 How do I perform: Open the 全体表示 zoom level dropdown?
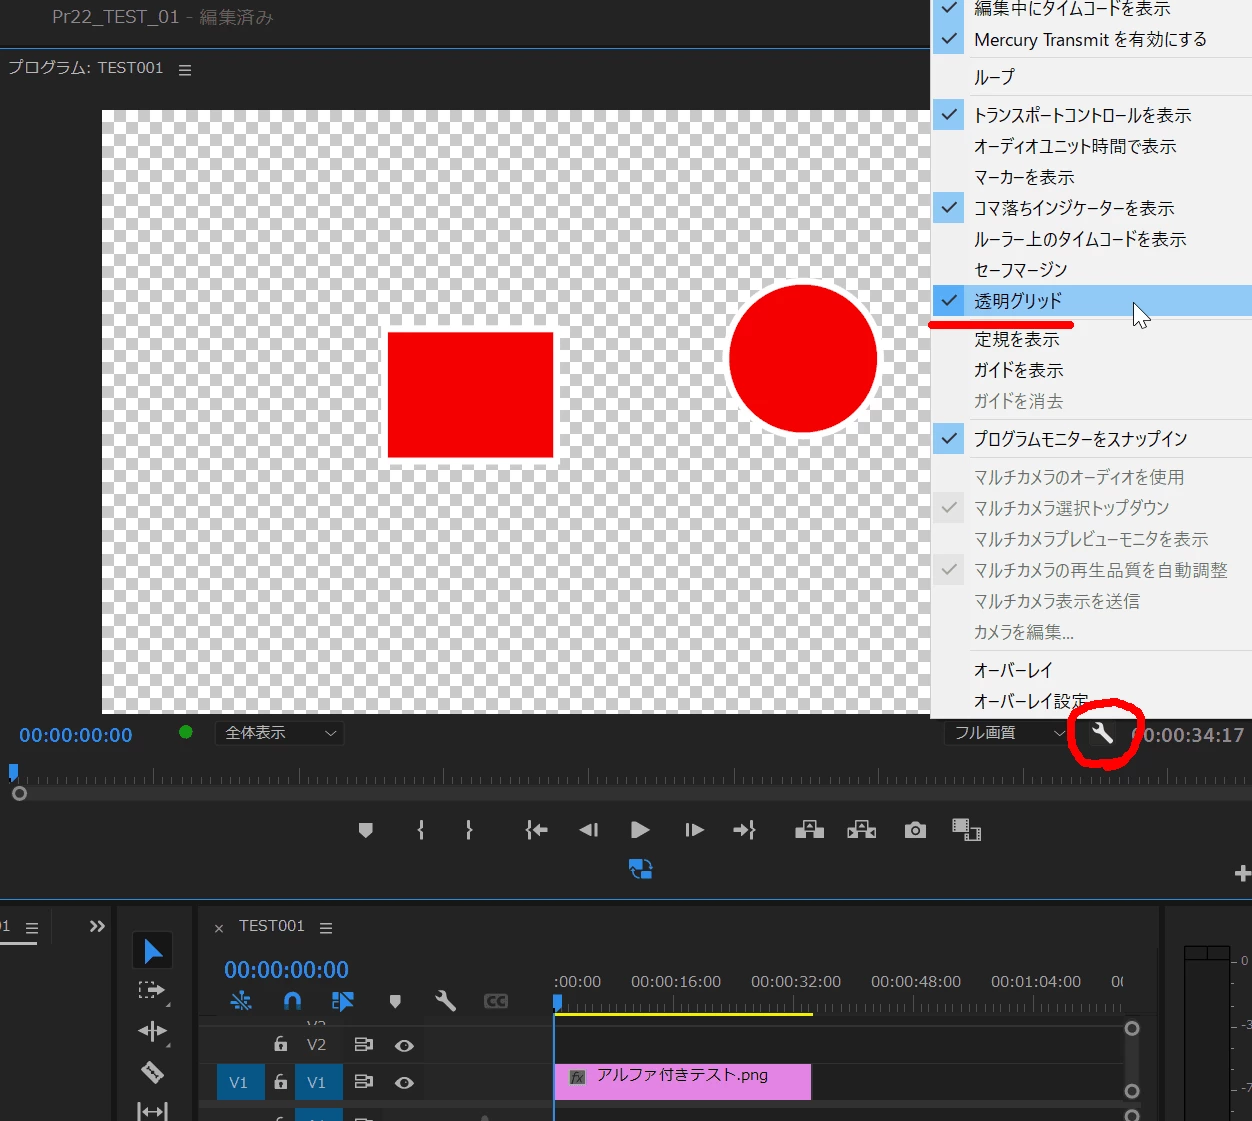(x=280, y=733)
